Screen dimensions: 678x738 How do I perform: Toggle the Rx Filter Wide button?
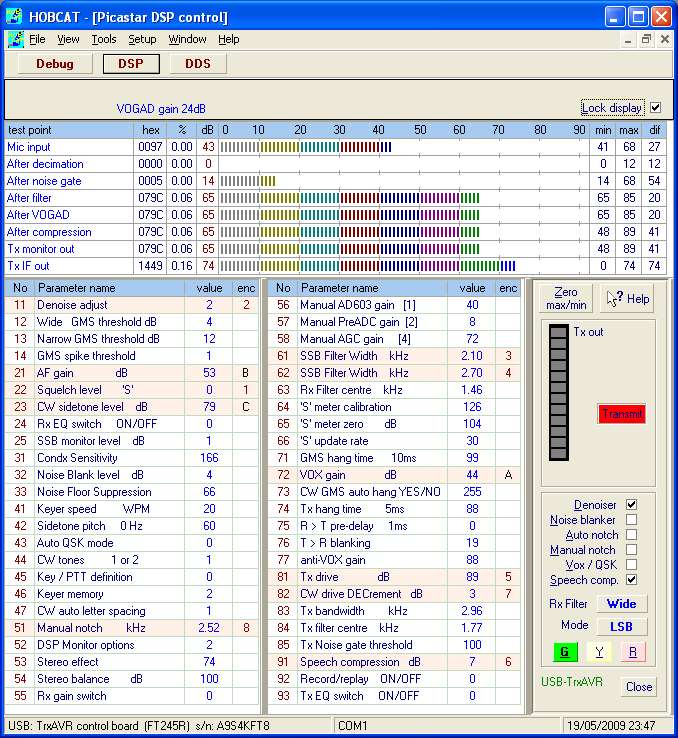click(x=621, y=604)
